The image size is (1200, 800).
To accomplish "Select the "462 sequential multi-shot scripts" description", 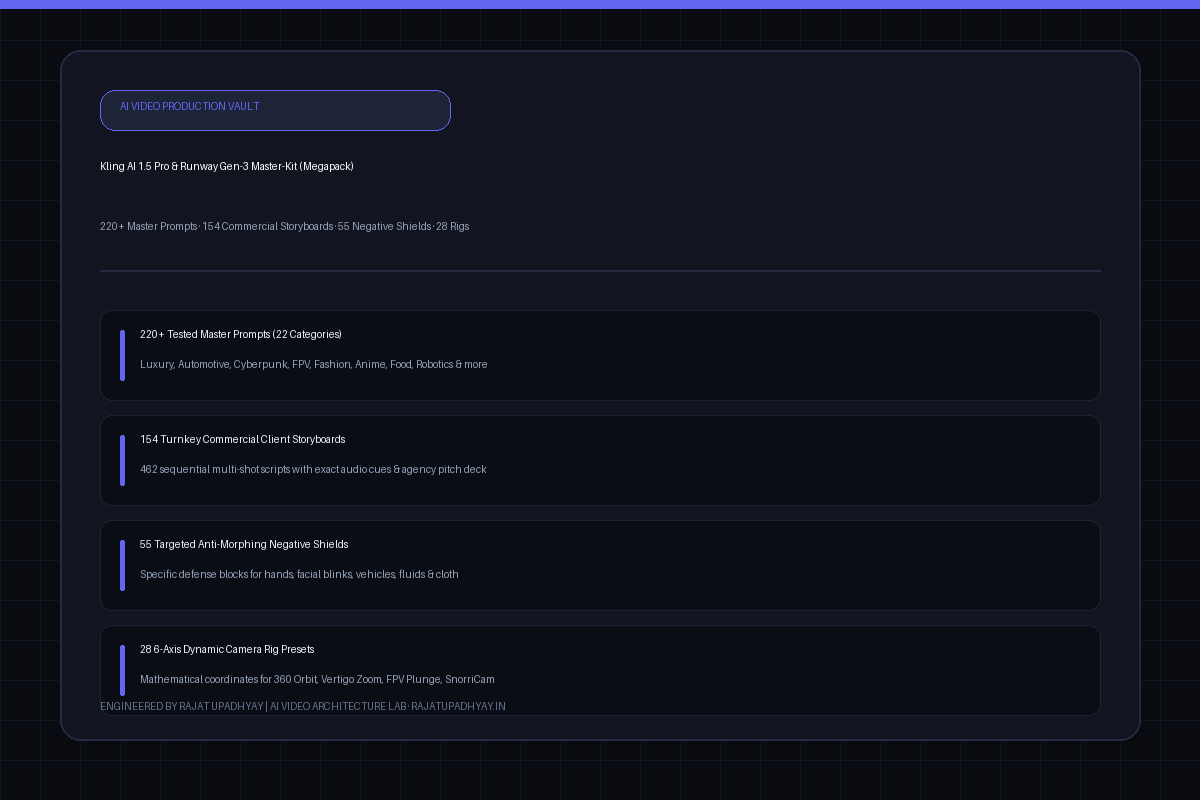I will coord(313,469).
